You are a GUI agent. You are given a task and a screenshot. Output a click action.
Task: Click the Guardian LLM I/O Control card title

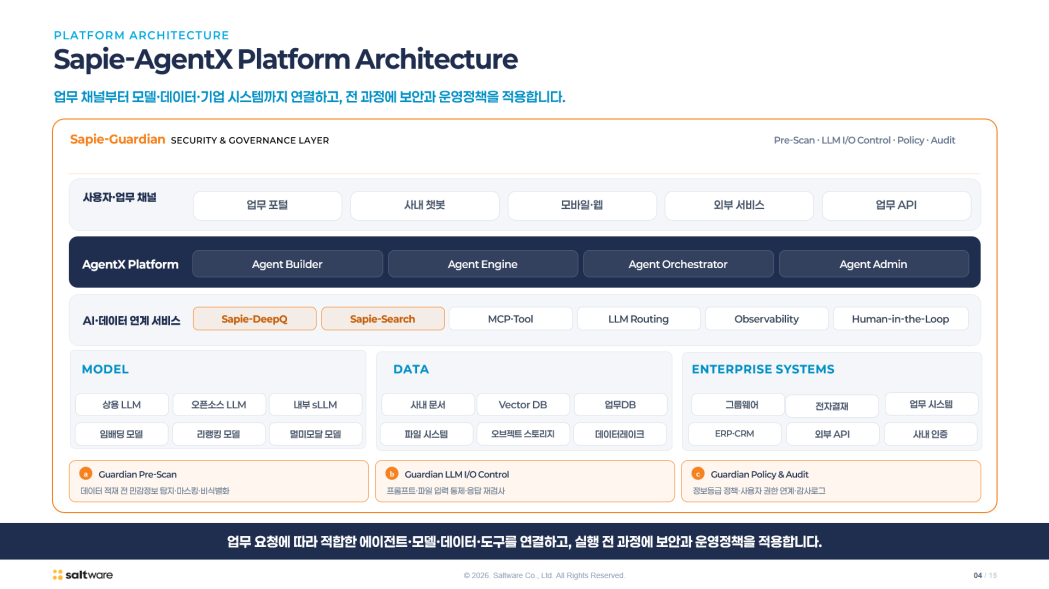click(457, 475)
